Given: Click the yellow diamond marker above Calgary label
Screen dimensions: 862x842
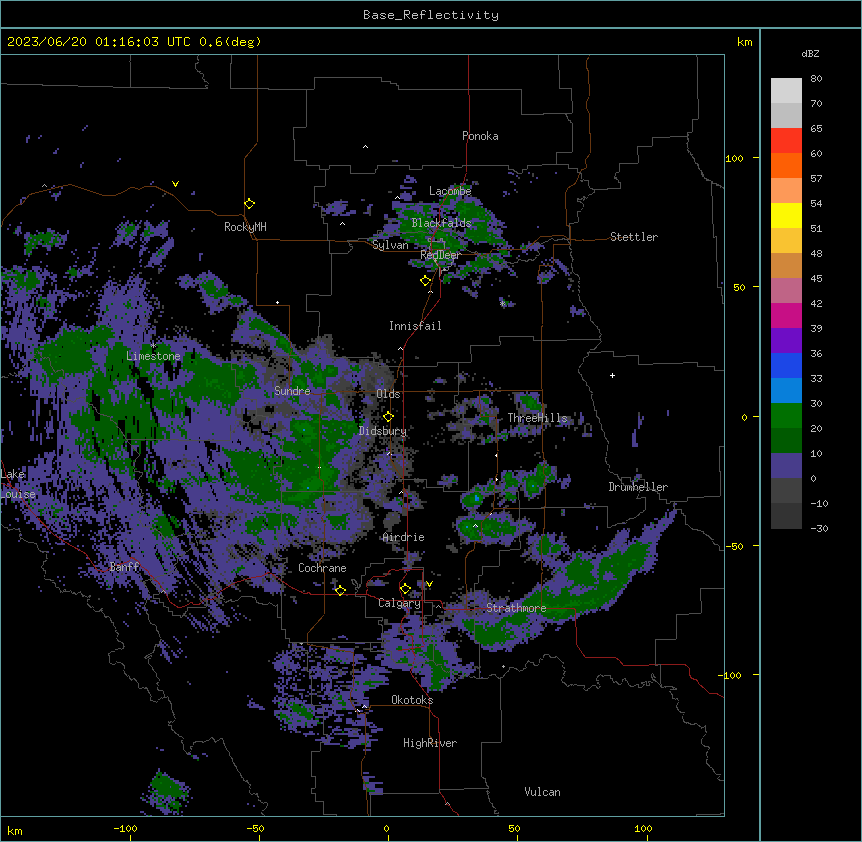Looking at the screenshot, I should pos(405,589).
